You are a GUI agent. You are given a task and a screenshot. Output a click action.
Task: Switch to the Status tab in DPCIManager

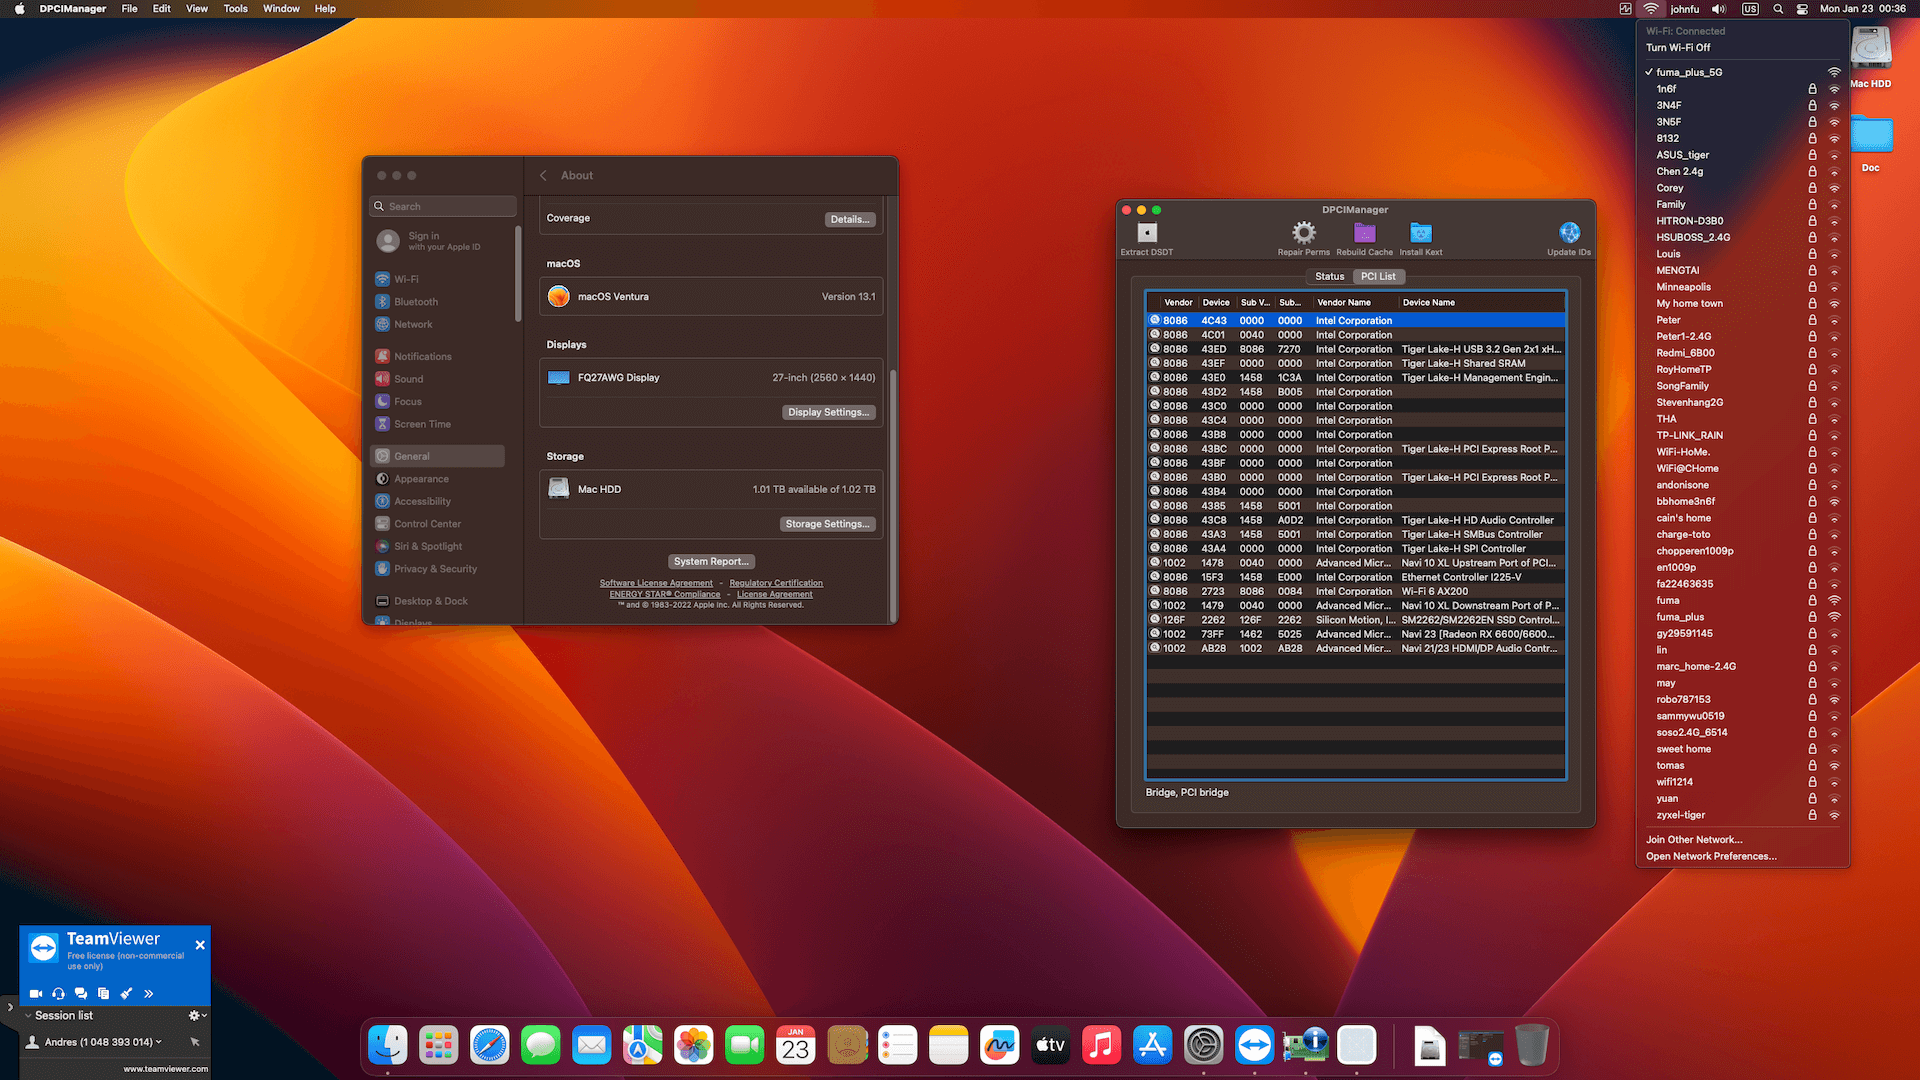[x=1329, y=276]
